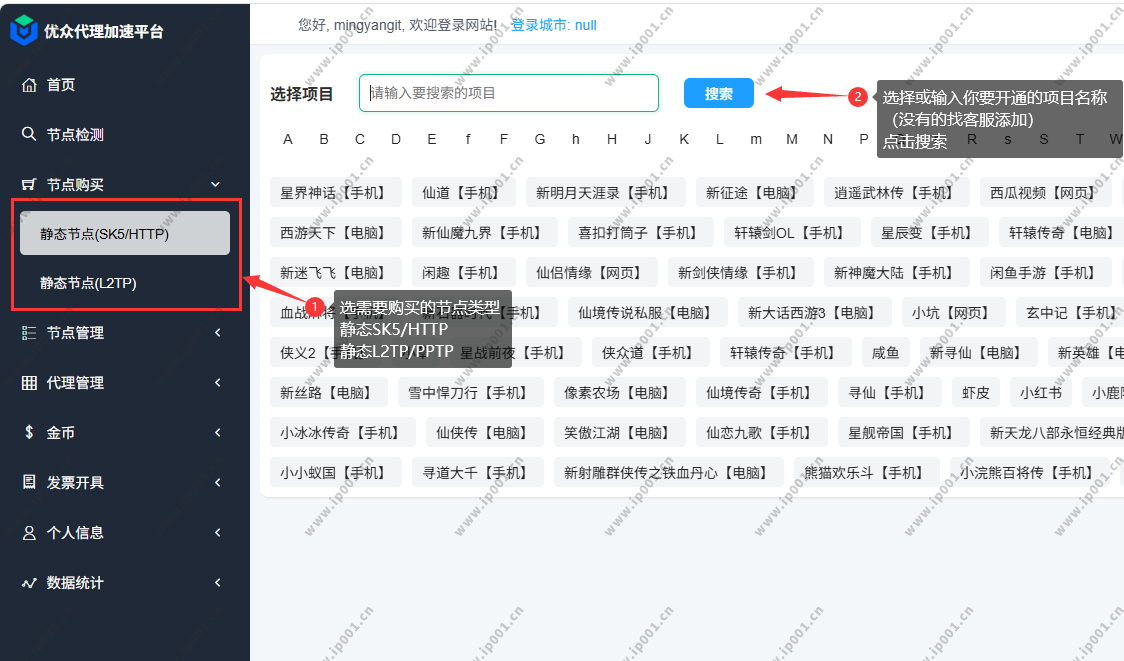This screenshot has width=1124, height=661.
Task: Select project 西游天下【电脑】
Action: [335, 233]
